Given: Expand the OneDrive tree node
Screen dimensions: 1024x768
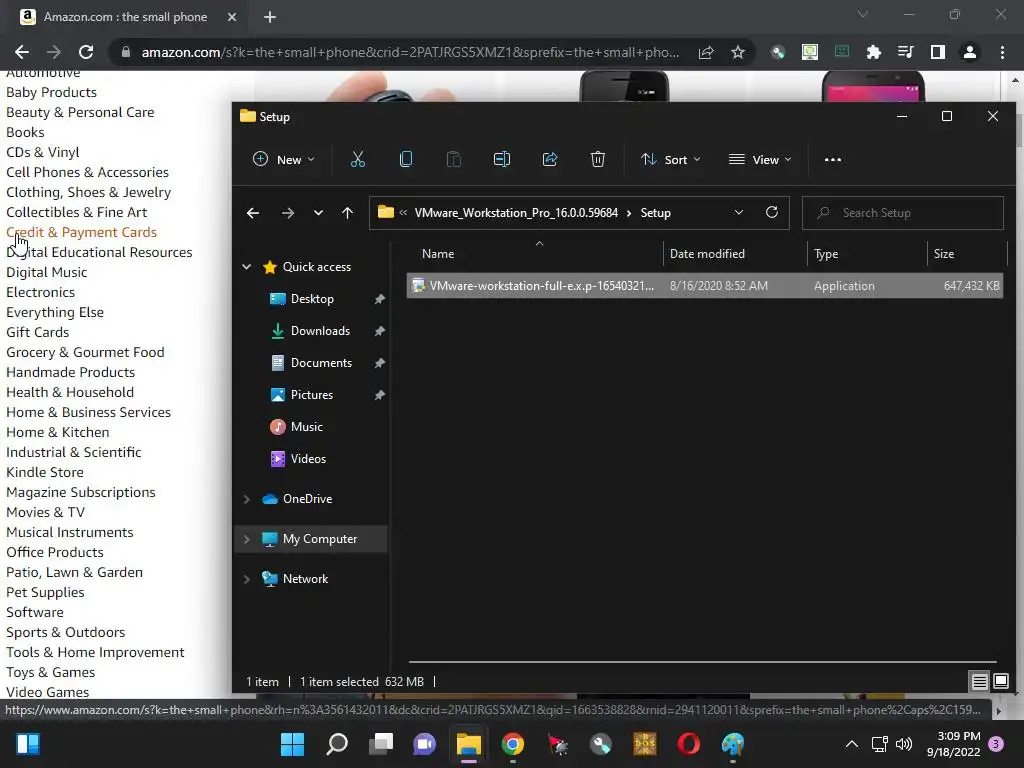Looking at the screenshot, I should pos(247,499).
